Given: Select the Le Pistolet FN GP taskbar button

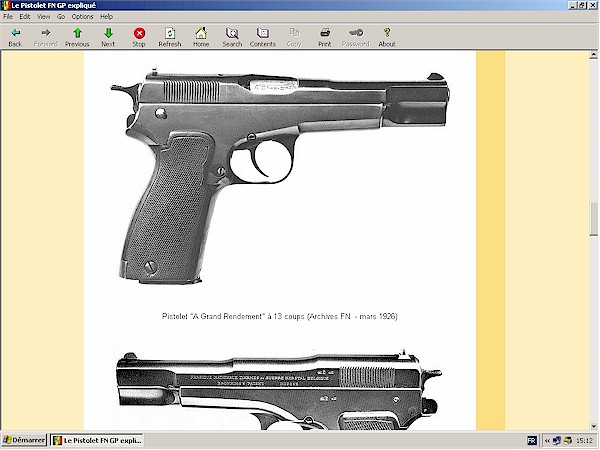Looking at the screenshot, I should point(97,440).
